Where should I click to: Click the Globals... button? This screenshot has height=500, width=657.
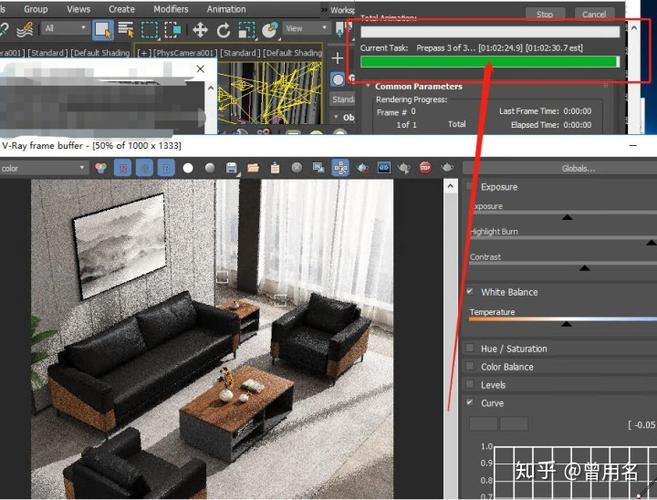click(x=577, y=168)
